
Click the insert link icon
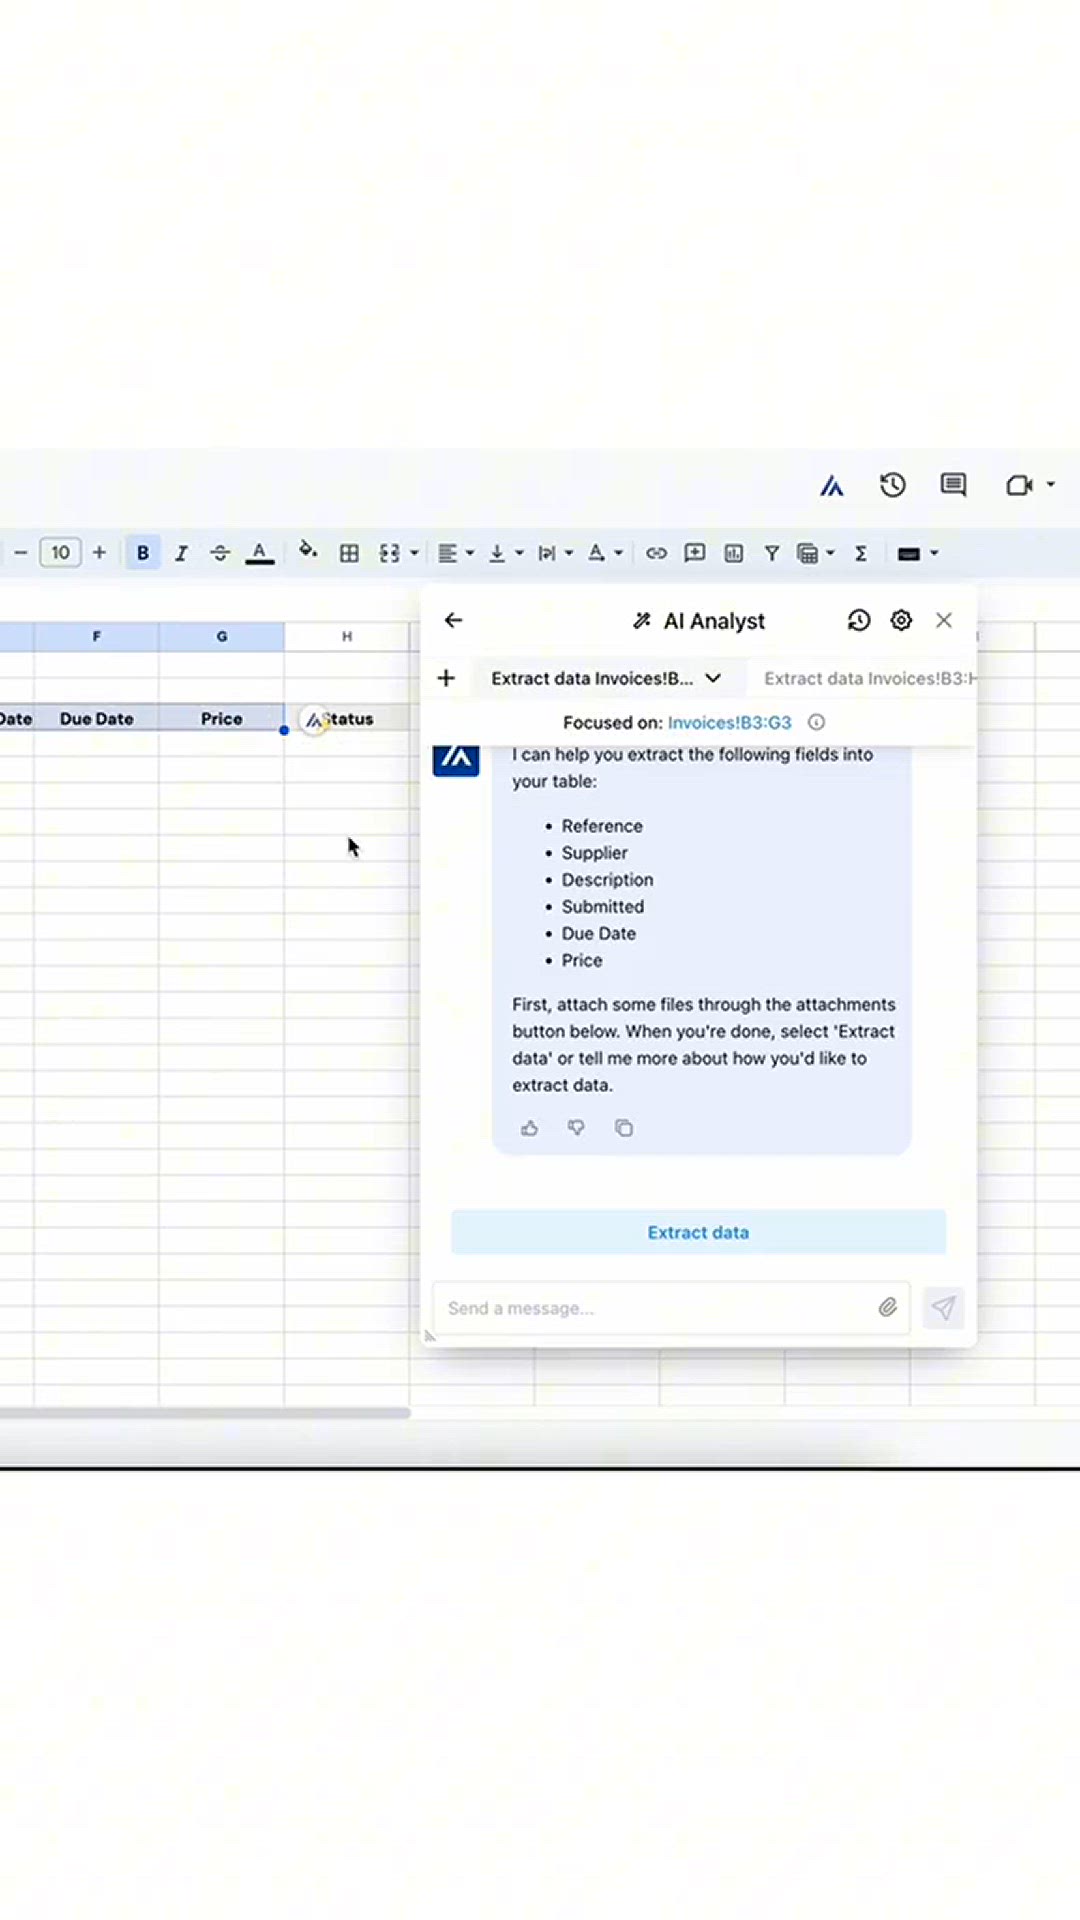coord(656,553)
